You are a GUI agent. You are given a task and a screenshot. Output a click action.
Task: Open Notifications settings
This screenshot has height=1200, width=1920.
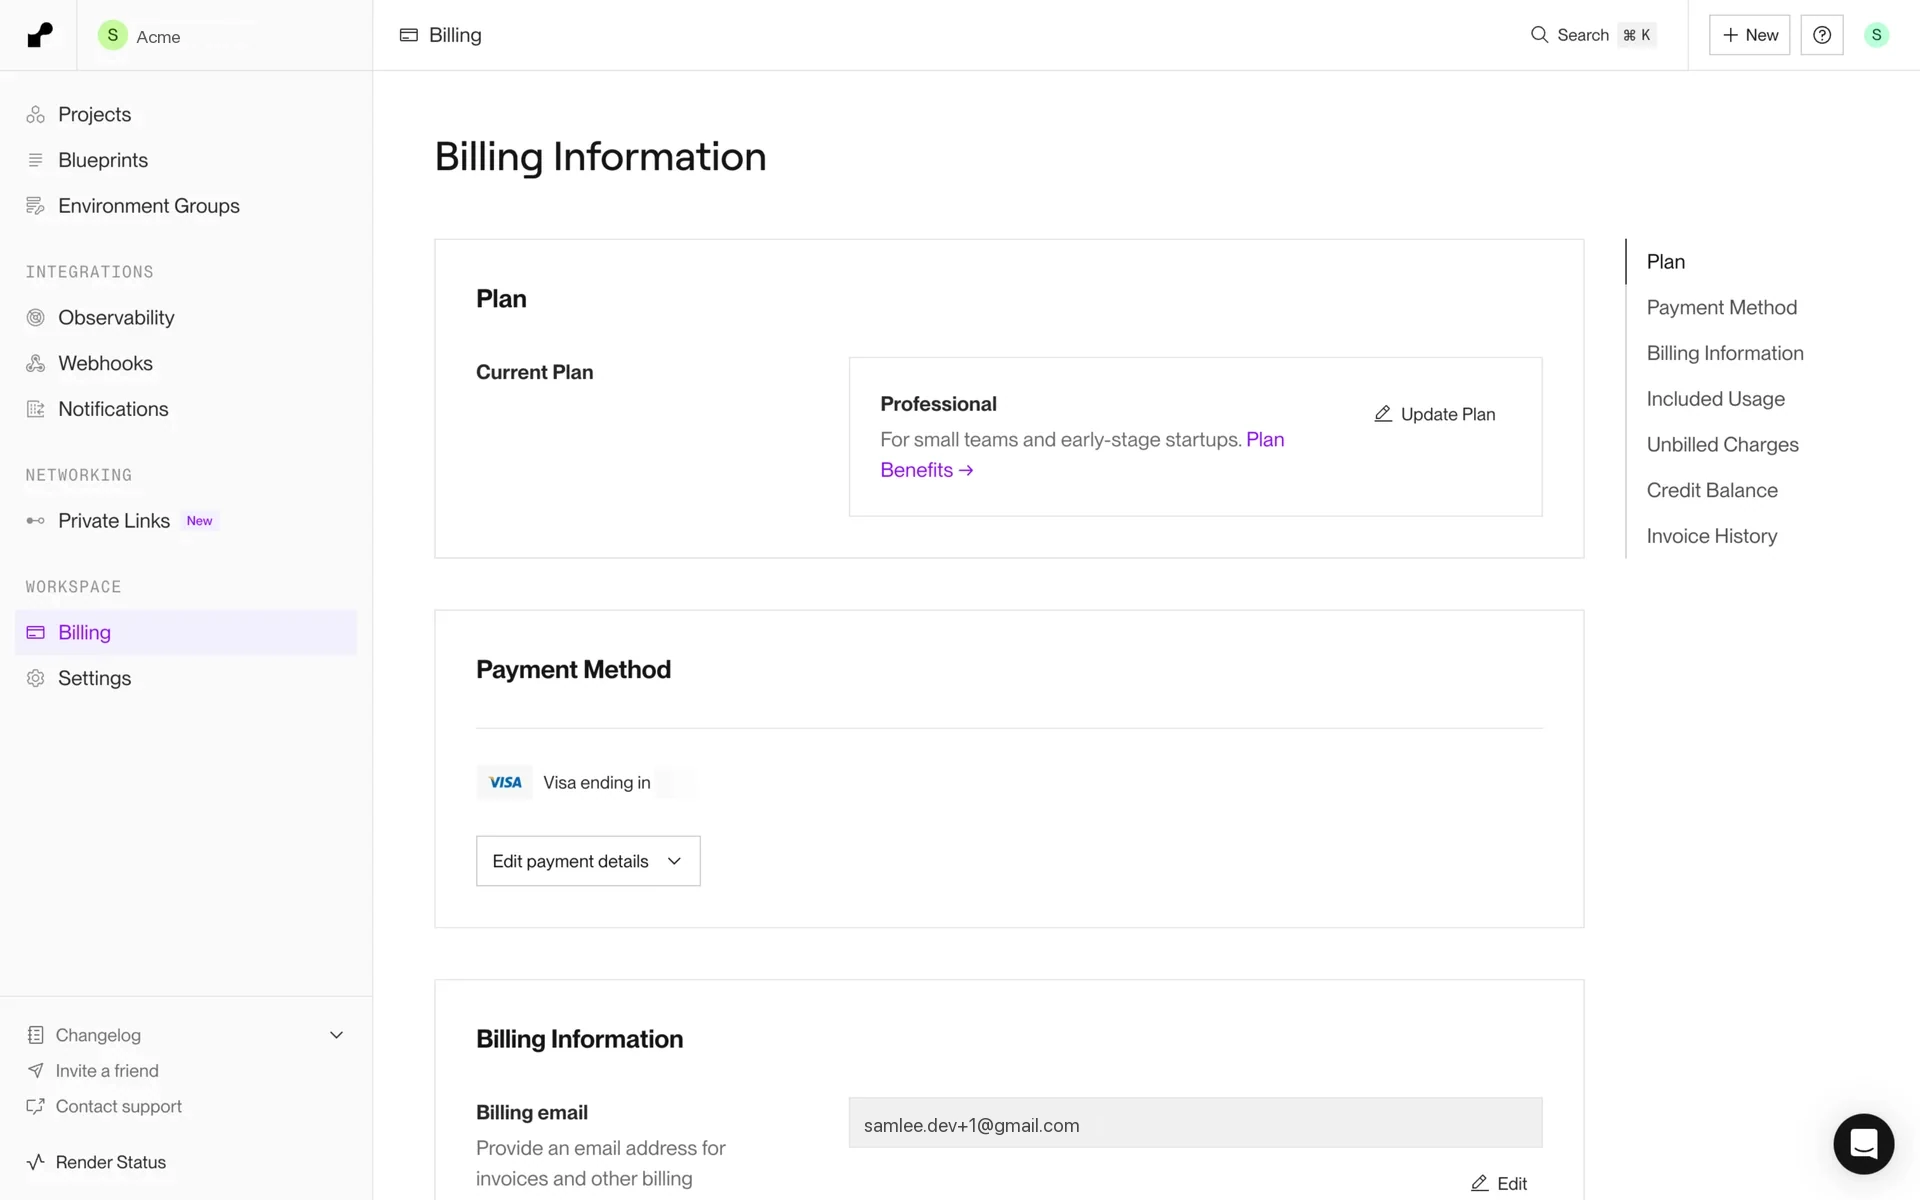113,409
